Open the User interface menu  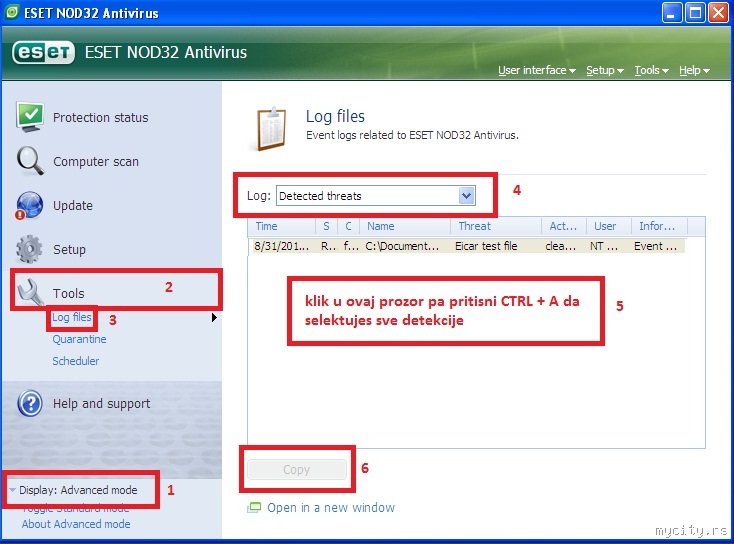click(x=536, y=70)
